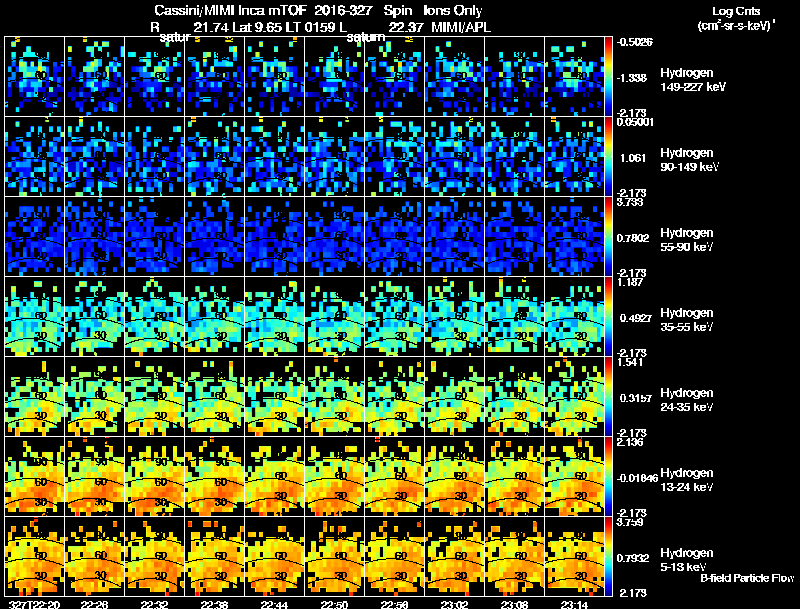Click the '2016-327' date label

pyautogui.click(x=343, y=11)
